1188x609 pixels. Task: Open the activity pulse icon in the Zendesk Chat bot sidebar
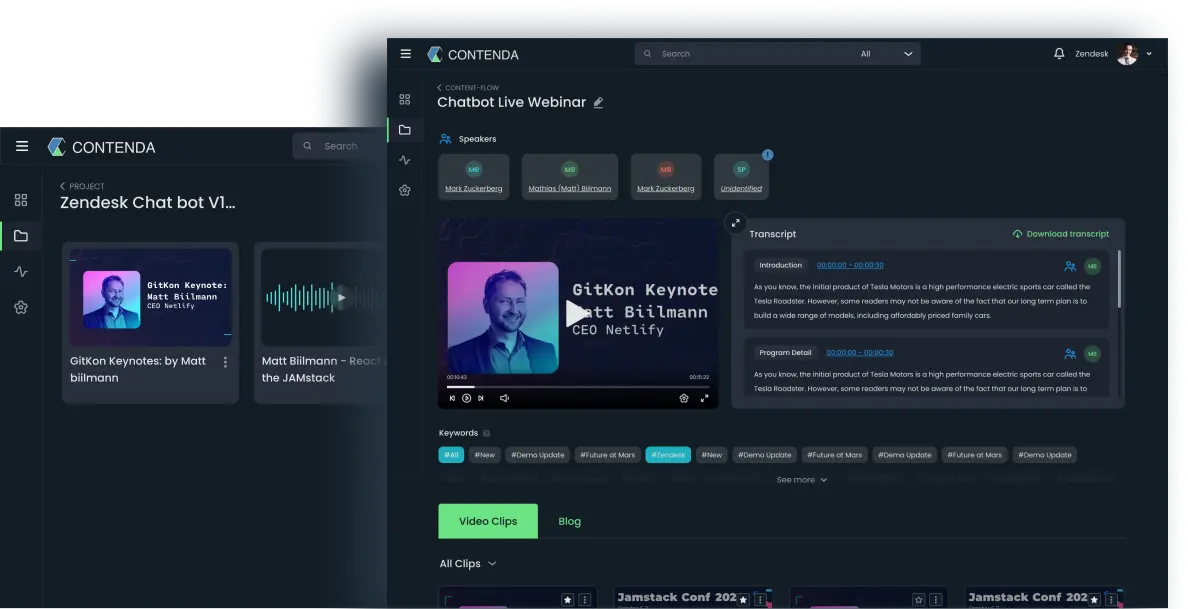coord(21,271)
